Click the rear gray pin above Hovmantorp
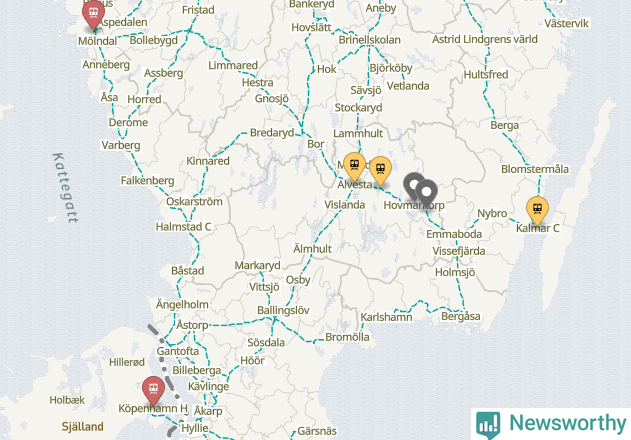Screen dimensions: 631x440 (x=412, y=186)
